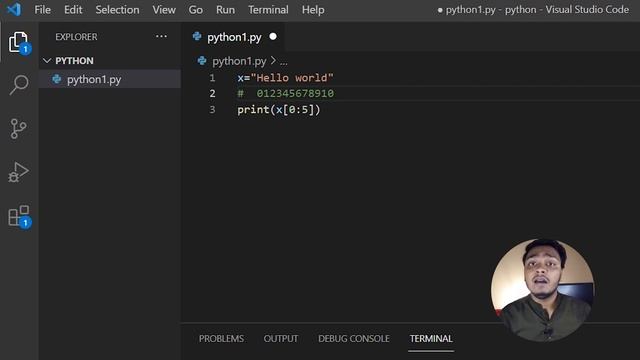Open the Selection menu
This screenshot has width=640, height=360.
click(117, 9)
